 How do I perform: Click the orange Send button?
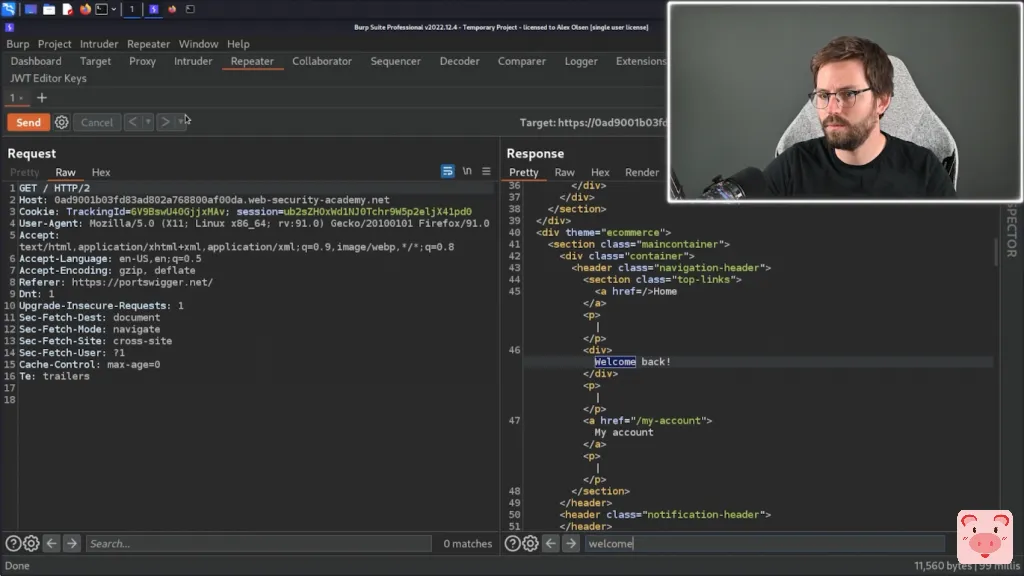coord(28,122)
